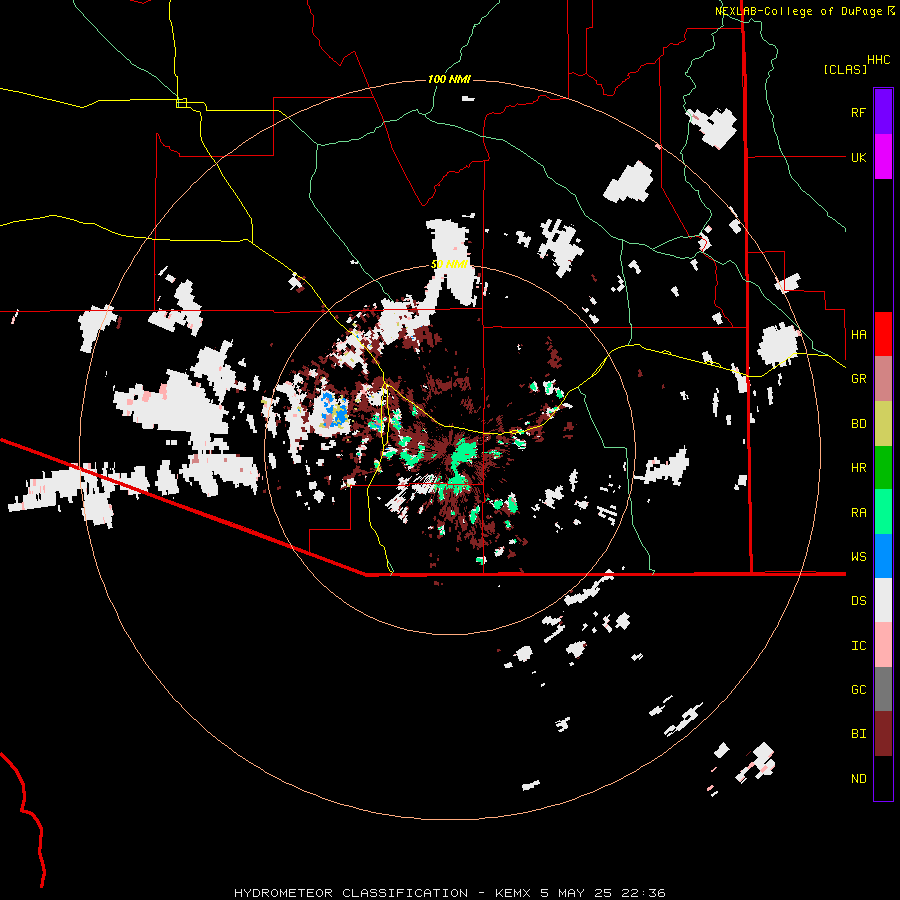Click the HA red legend swatch
Viewport: 900px width, 900px height.
click(x=883, y=334)
